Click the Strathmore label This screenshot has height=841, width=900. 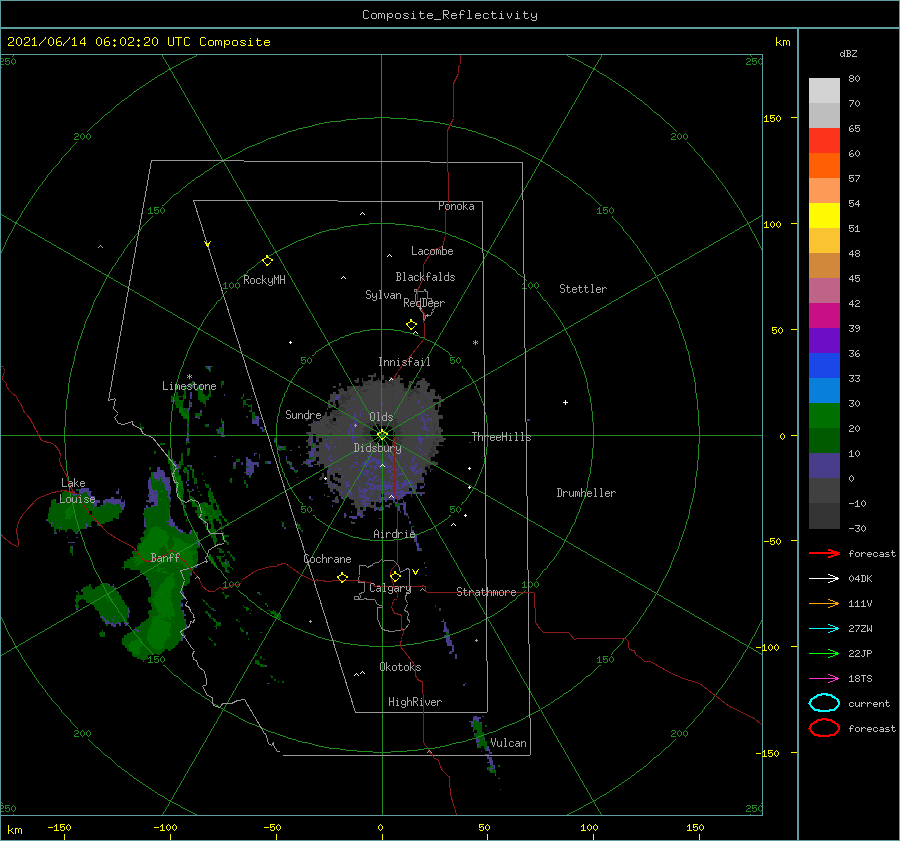coord(486,592)
